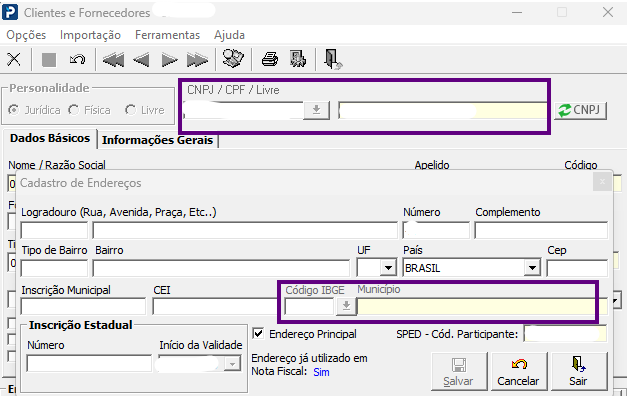Click the blue Sim text
627x396 pixels.
(x=321, y=372)
